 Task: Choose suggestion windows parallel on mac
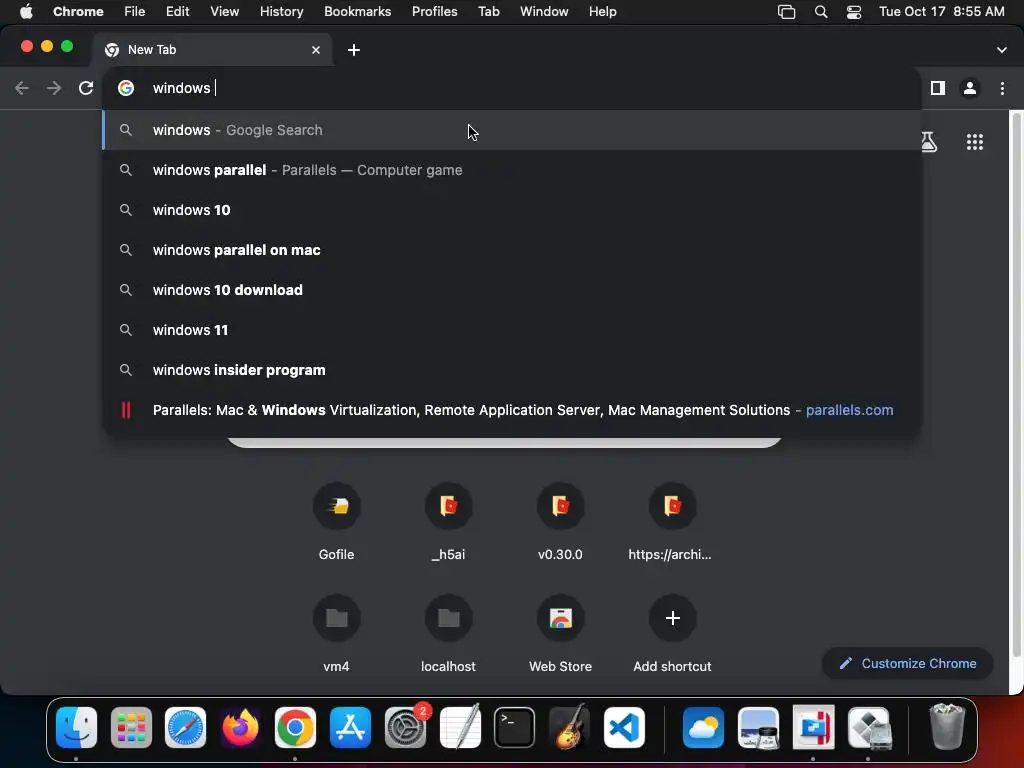(511, 250)
